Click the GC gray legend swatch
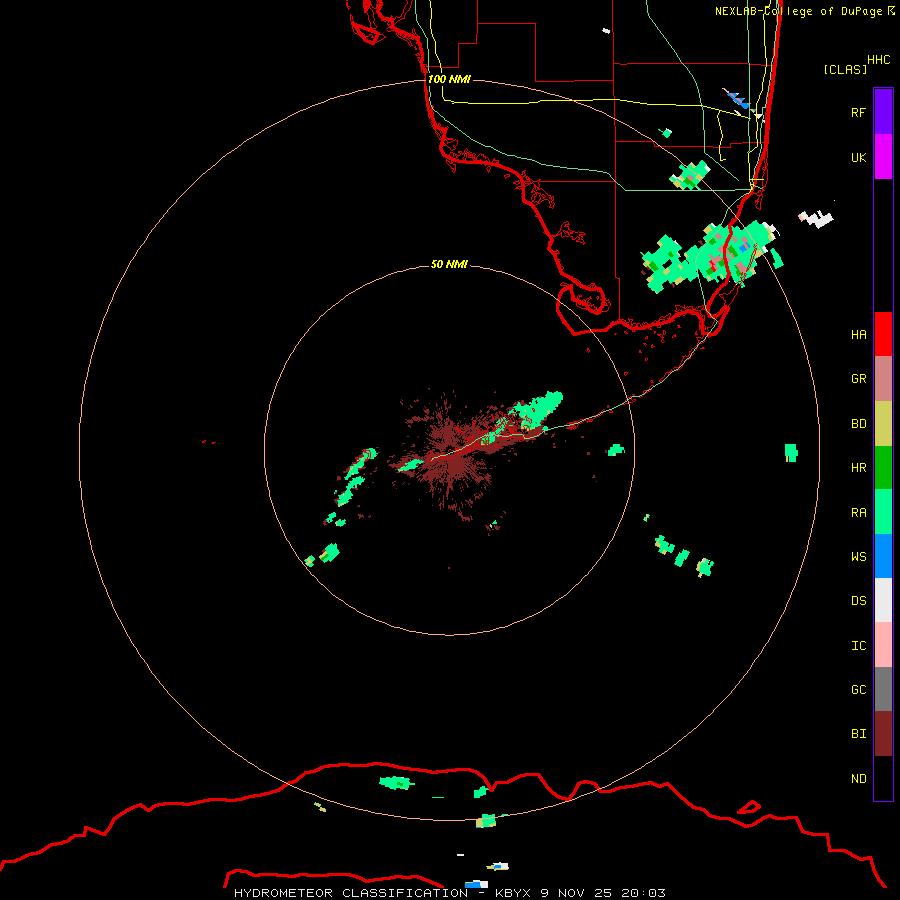This screenshot has height=900, width=900. tap(883, 689)
